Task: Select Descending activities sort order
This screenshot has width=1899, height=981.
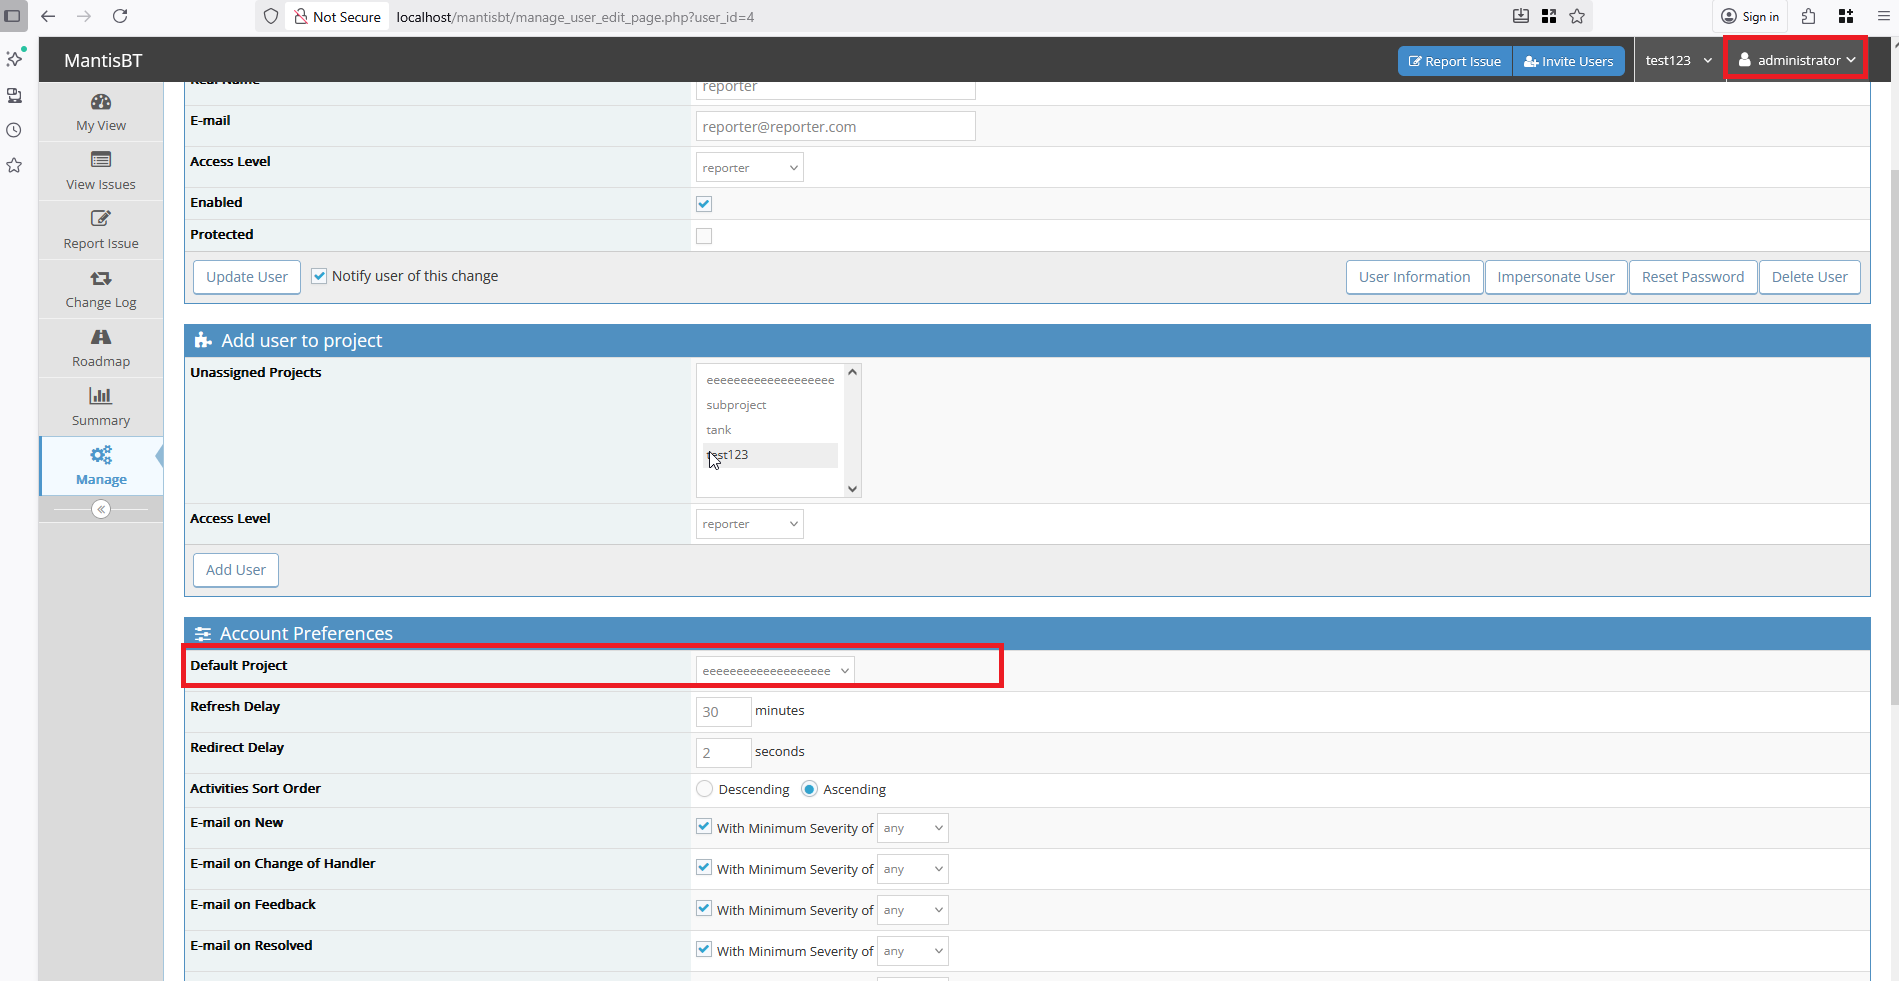Action: (705, 789)
